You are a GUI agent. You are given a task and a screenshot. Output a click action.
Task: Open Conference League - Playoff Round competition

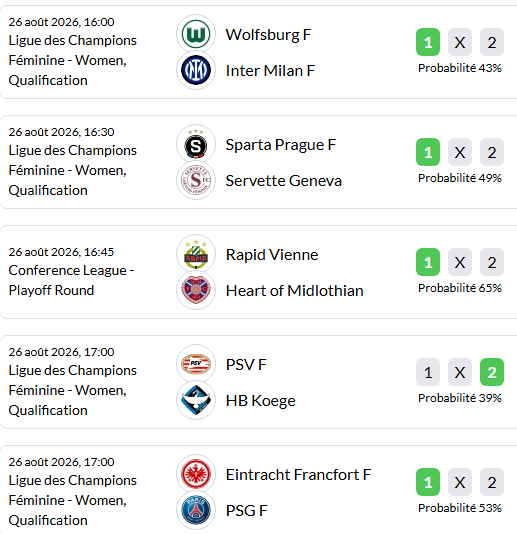pyautogui.click(x=71, y=280)
